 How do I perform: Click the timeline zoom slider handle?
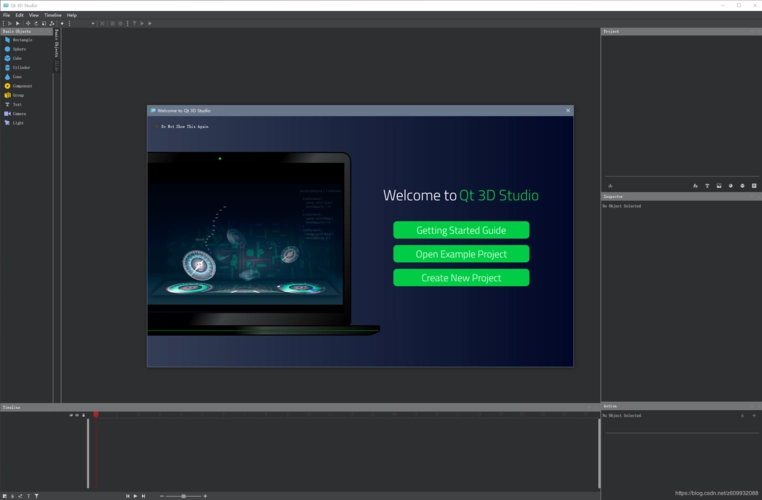[183, 496]
